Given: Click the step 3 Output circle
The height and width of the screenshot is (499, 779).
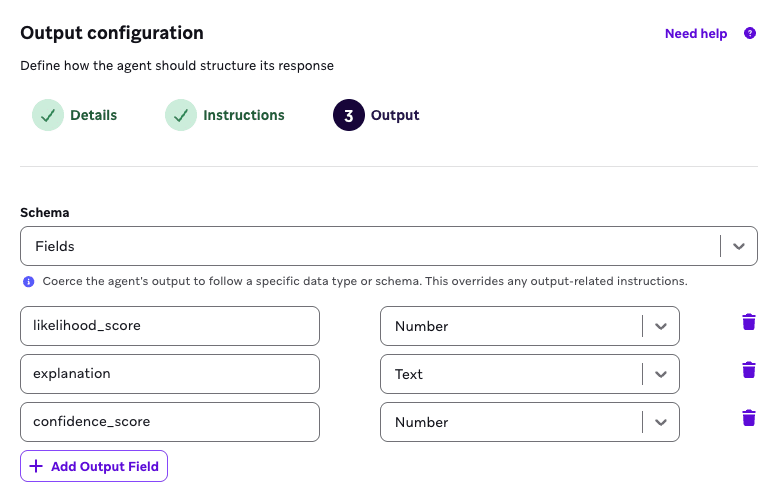Looking at the screenshot, I should coord(348,115).
